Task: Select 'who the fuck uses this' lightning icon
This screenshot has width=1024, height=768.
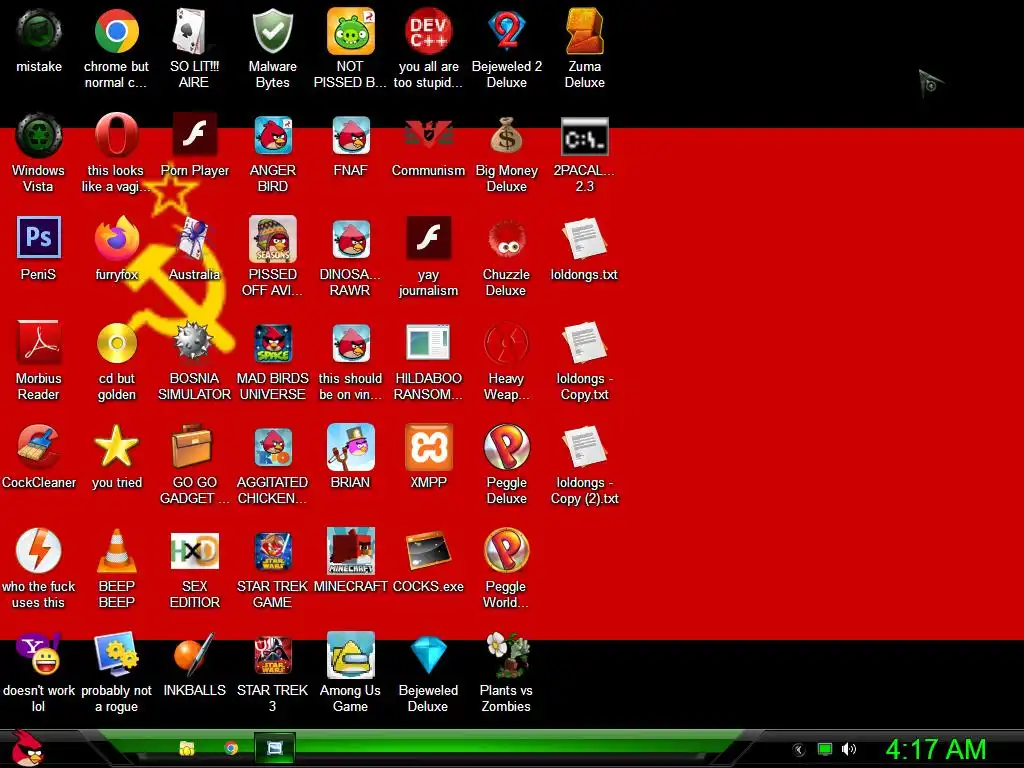Action: 39,551
